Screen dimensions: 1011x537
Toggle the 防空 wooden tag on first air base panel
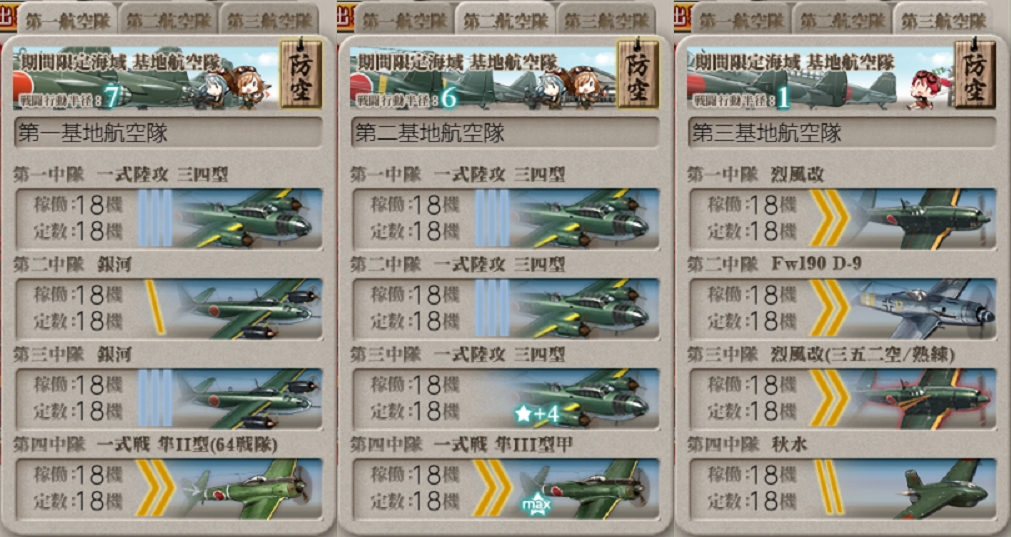300,73
